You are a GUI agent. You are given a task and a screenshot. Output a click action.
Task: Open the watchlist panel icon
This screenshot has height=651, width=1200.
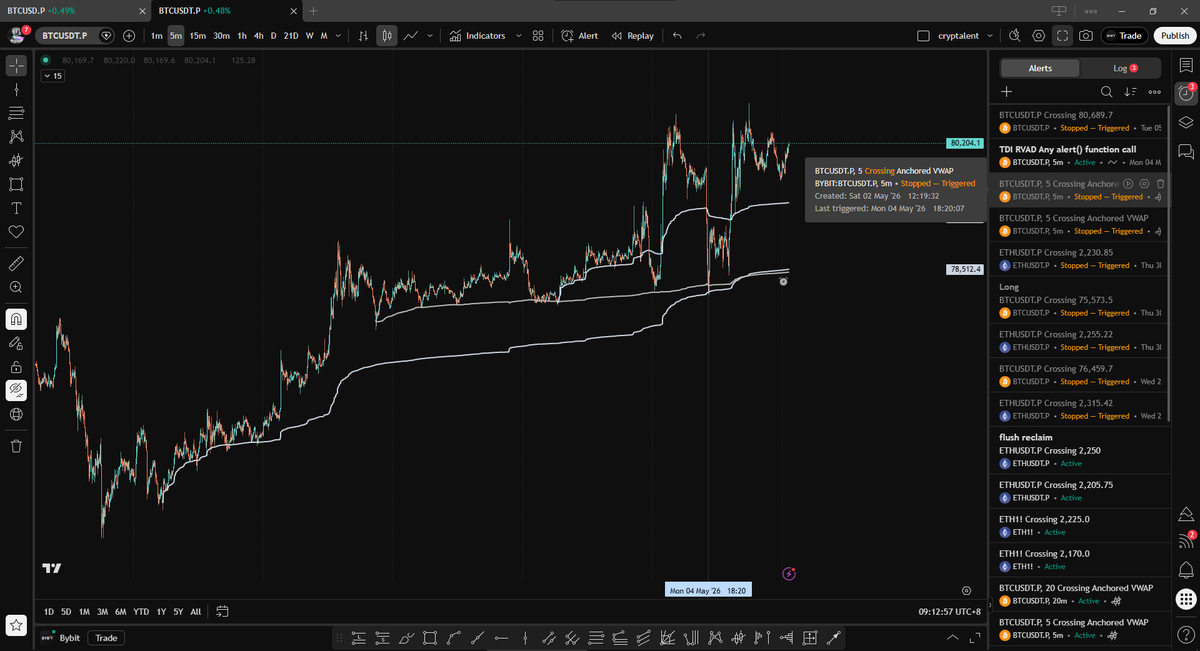pyautogui.click(x=1186, y=66)
